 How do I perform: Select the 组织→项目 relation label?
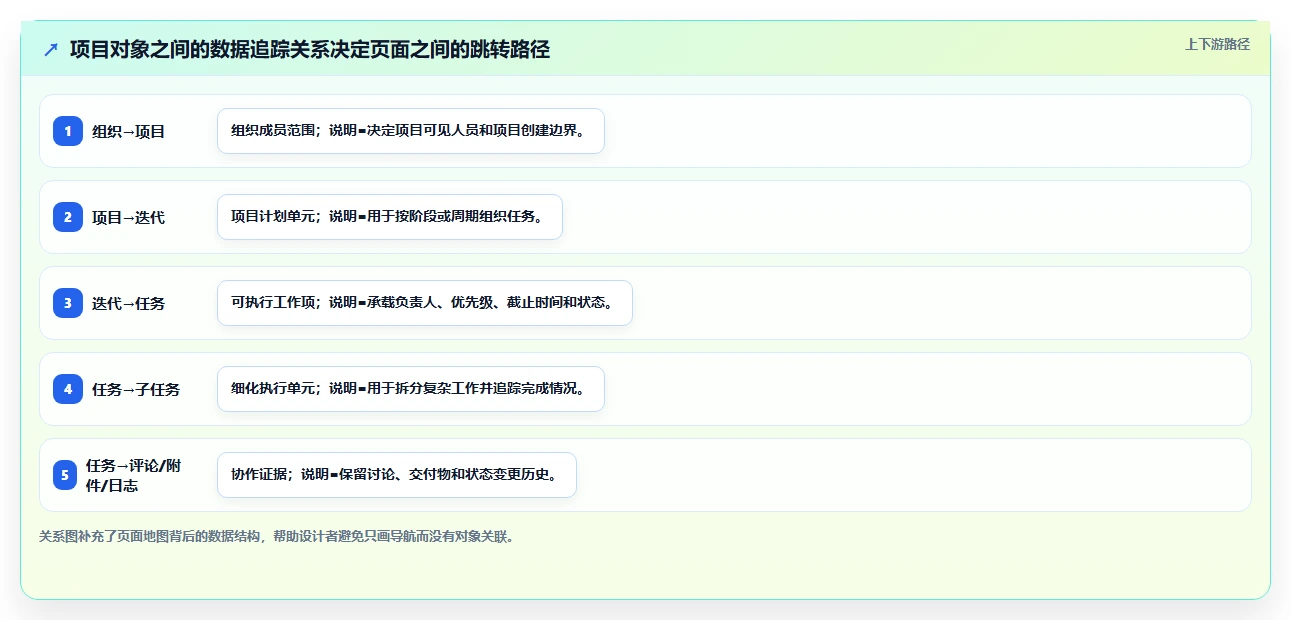[x=129, y=131]
